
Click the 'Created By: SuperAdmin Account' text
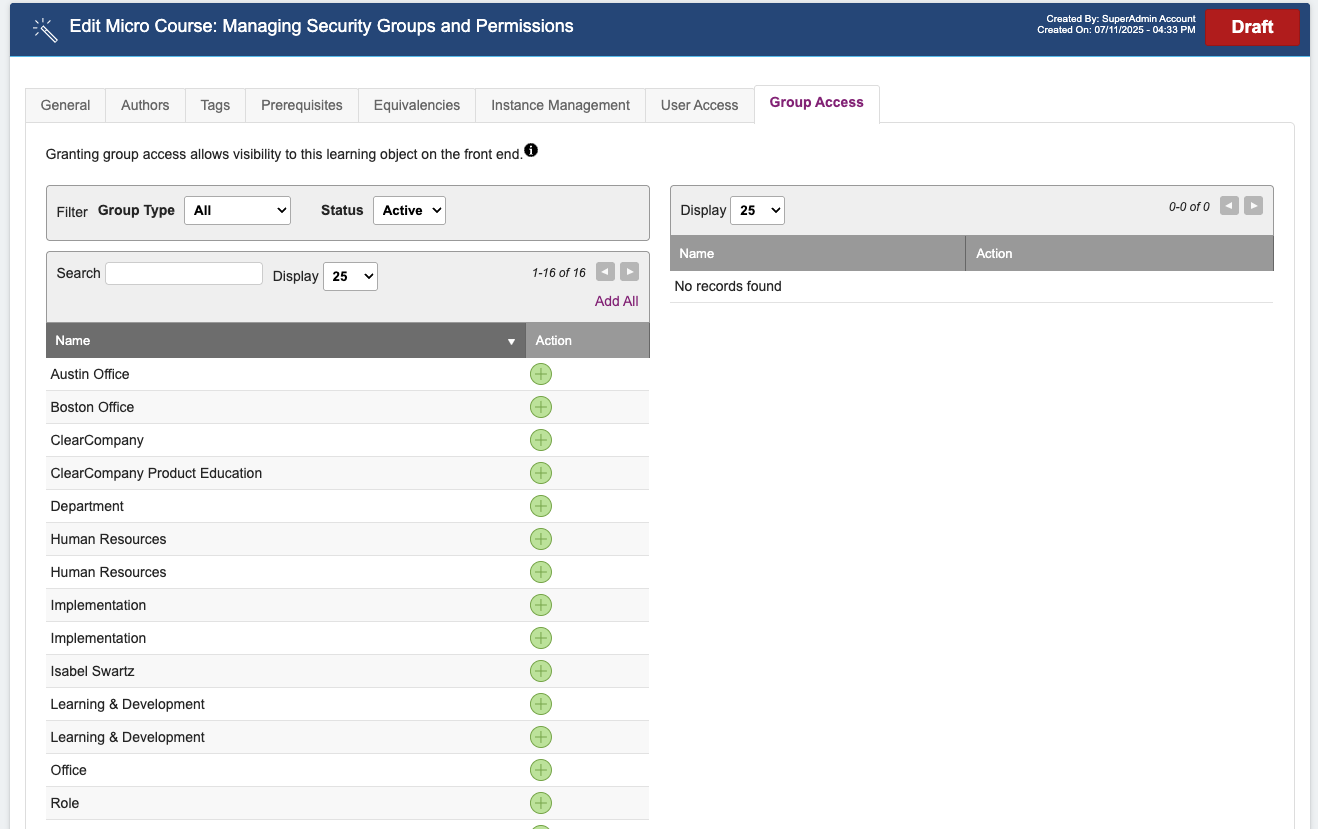[x=1121, y=19]
